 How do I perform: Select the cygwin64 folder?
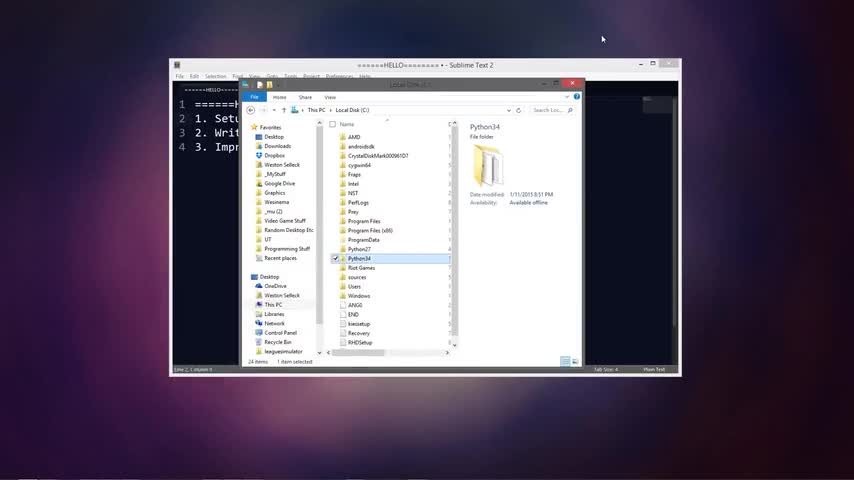tap(359, 165)
